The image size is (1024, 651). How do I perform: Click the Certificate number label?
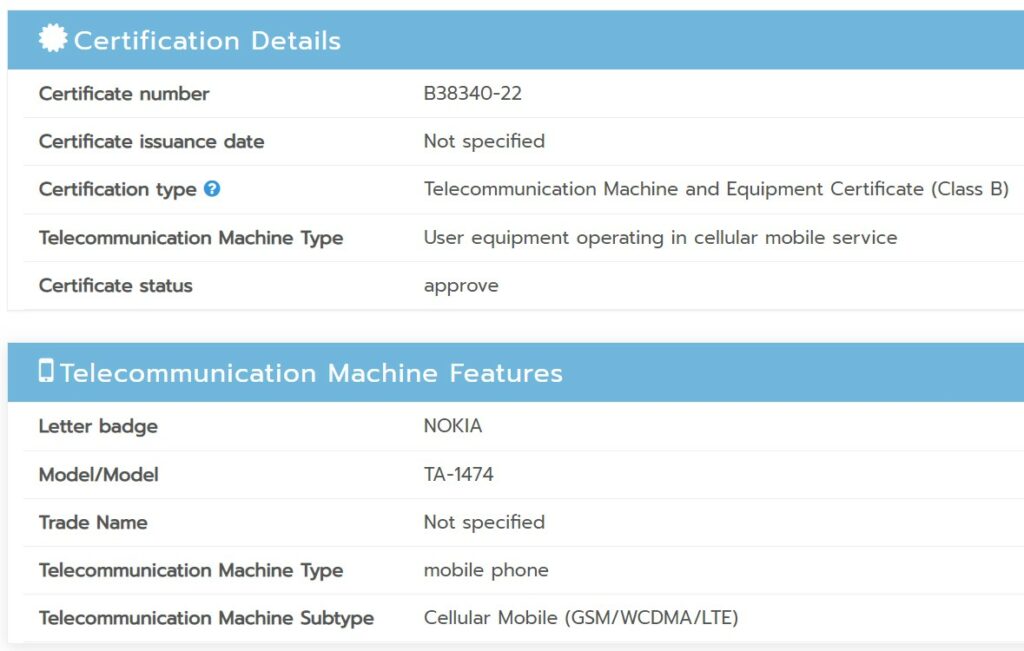click(124, 93)
